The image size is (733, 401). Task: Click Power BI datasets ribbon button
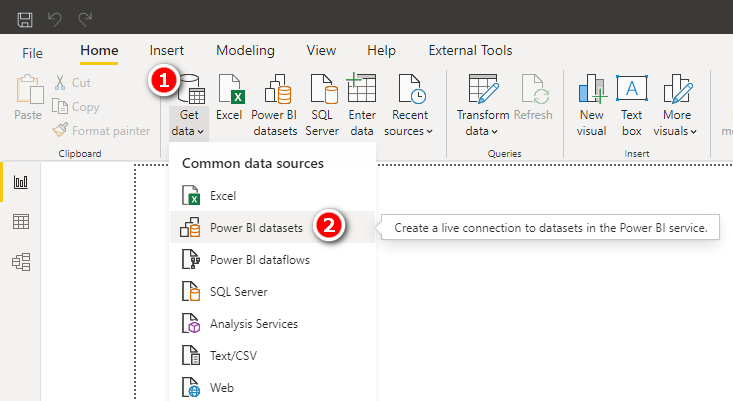click(x=275, y=106)
